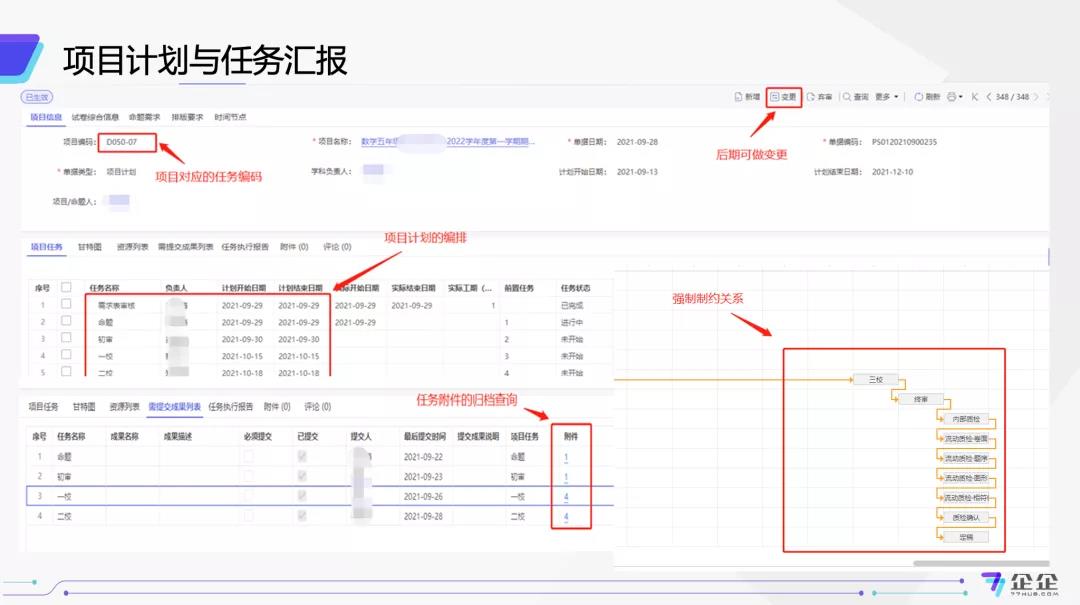The width and height of the screenshot is (1080, 605).
Task: Open the 试卷综合信息 tab
Action: pos(95,117)
